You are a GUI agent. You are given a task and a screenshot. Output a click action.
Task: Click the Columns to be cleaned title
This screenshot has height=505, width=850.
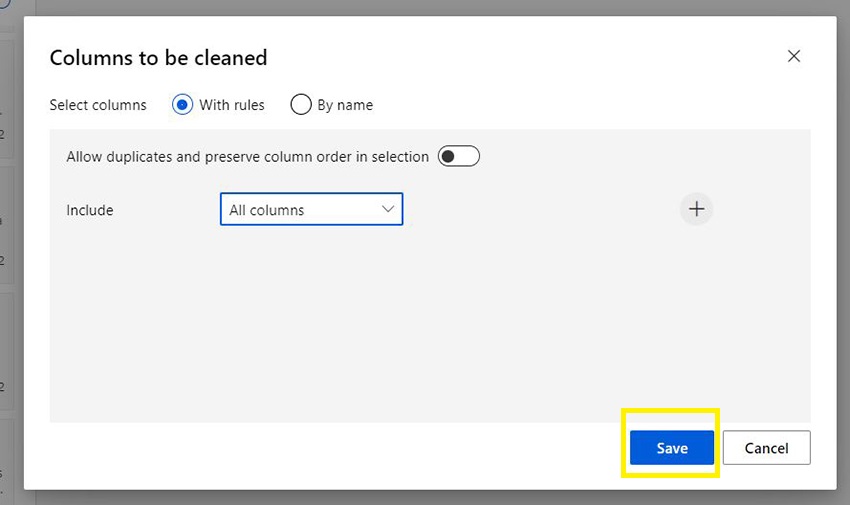158,57
